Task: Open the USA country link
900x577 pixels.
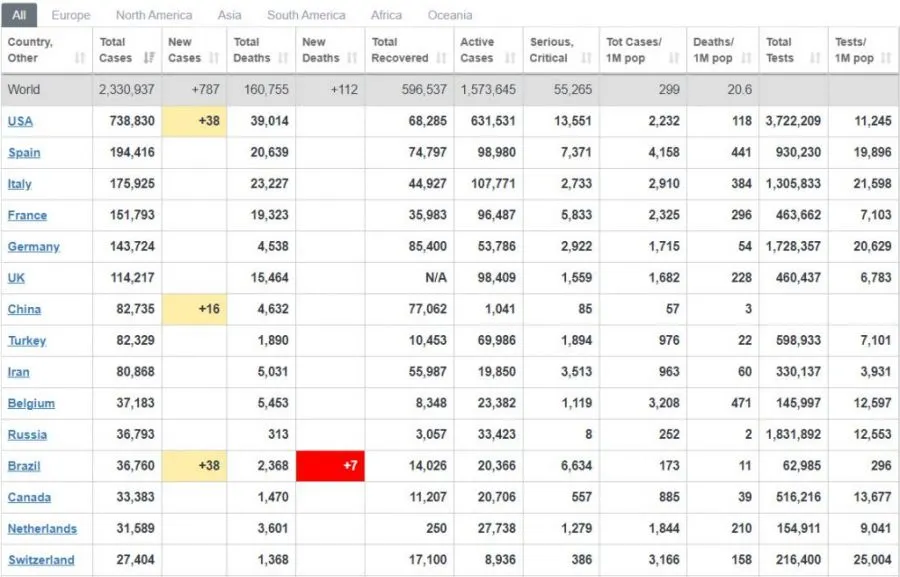Action: click(20, 121)
